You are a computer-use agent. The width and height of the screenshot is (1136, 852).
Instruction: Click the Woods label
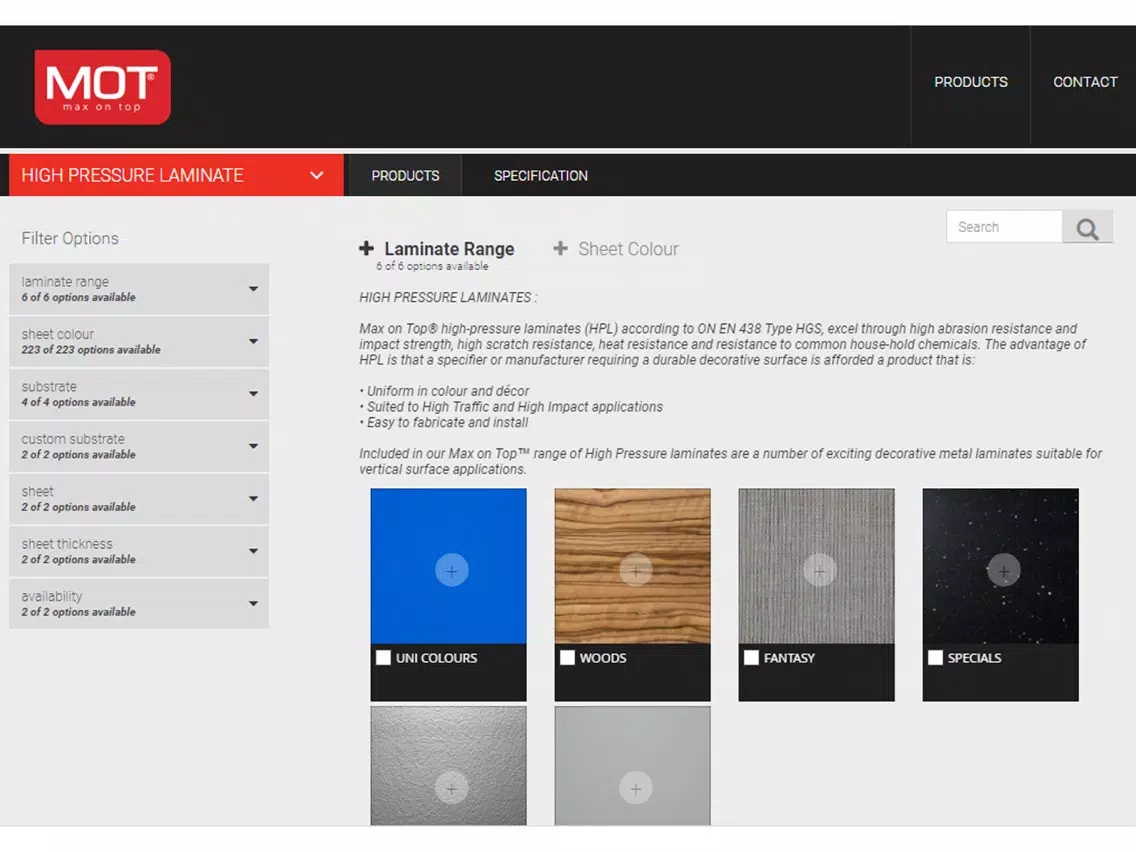[x=603, y=658]
